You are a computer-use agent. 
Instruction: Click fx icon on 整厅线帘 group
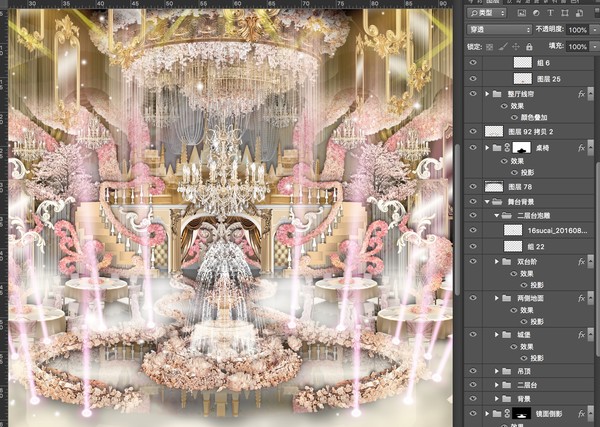(x=582, y=94)
